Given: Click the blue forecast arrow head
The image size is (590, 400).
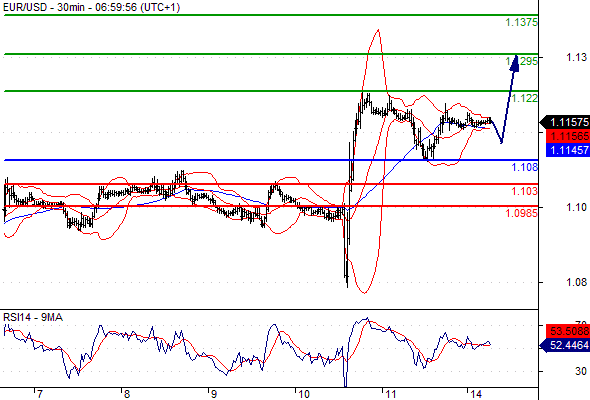Looking at the screenshot, I should pyautogui.click(x=515, y=63).
